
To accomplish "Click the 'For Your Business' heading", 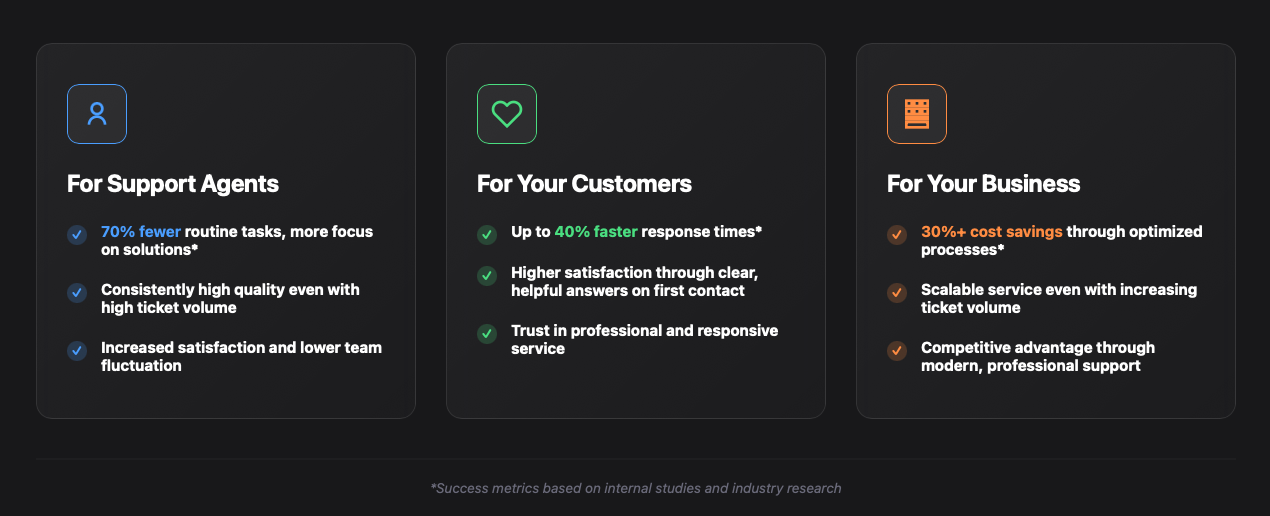I will 984,184.
